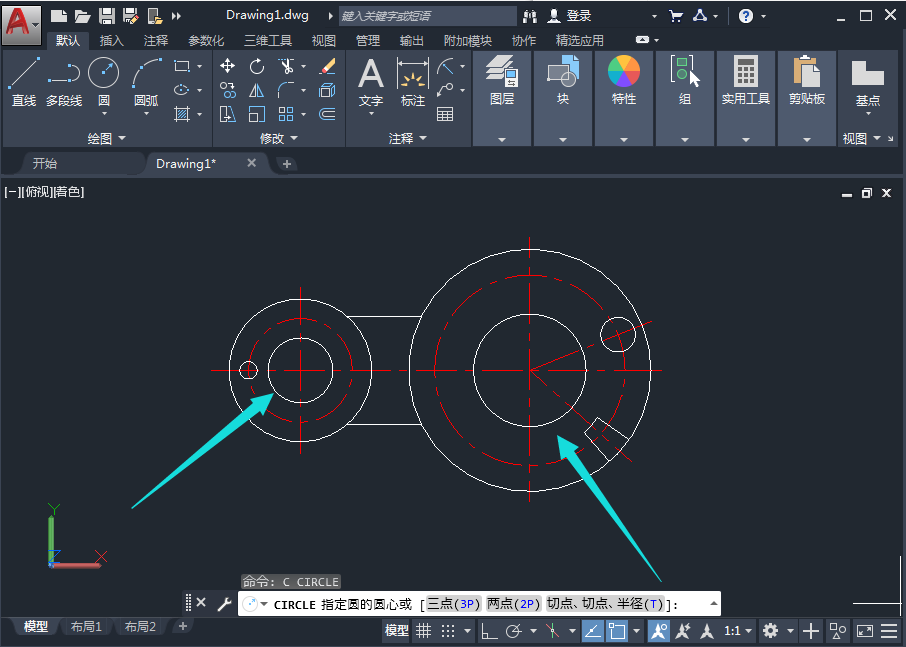Click the 模型 status bar button
Viewport: 906px width, 647px height.
396,631
